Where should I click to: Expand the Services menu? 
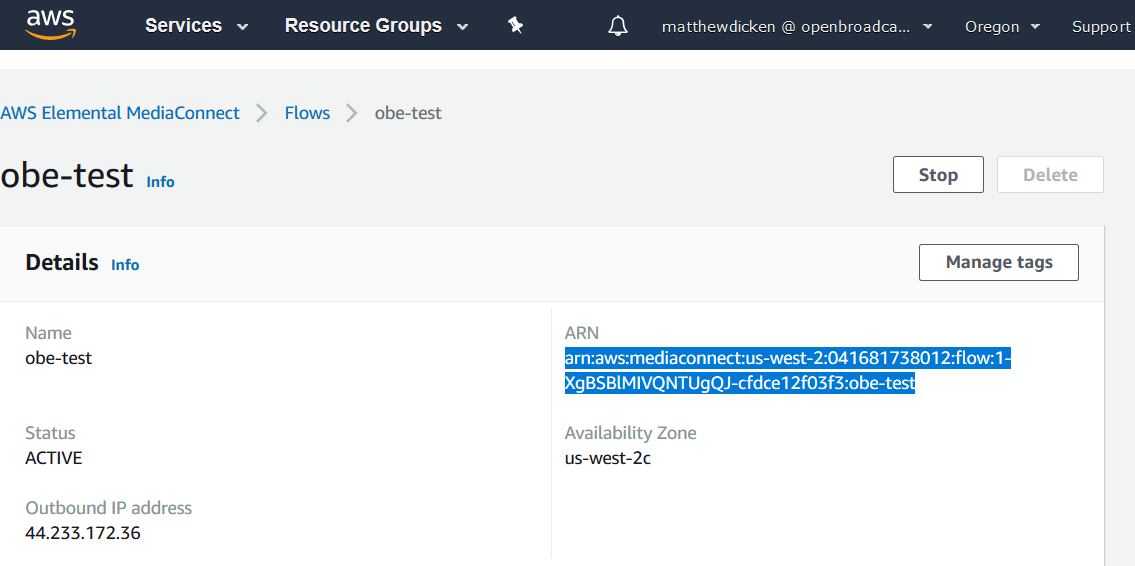196,26
